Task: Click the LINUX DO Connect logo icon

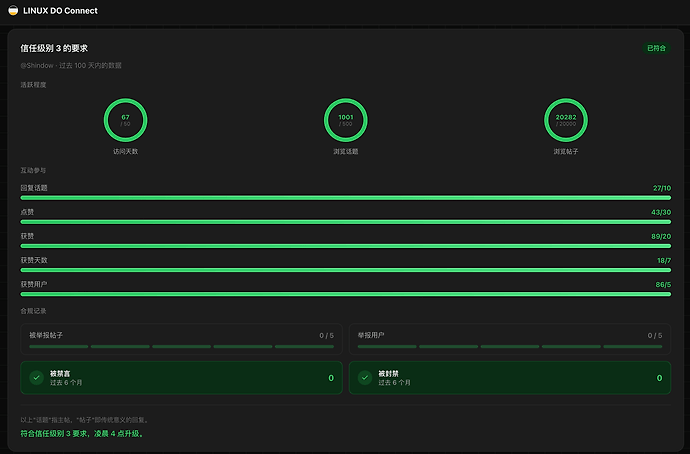Action: (13, 11)
